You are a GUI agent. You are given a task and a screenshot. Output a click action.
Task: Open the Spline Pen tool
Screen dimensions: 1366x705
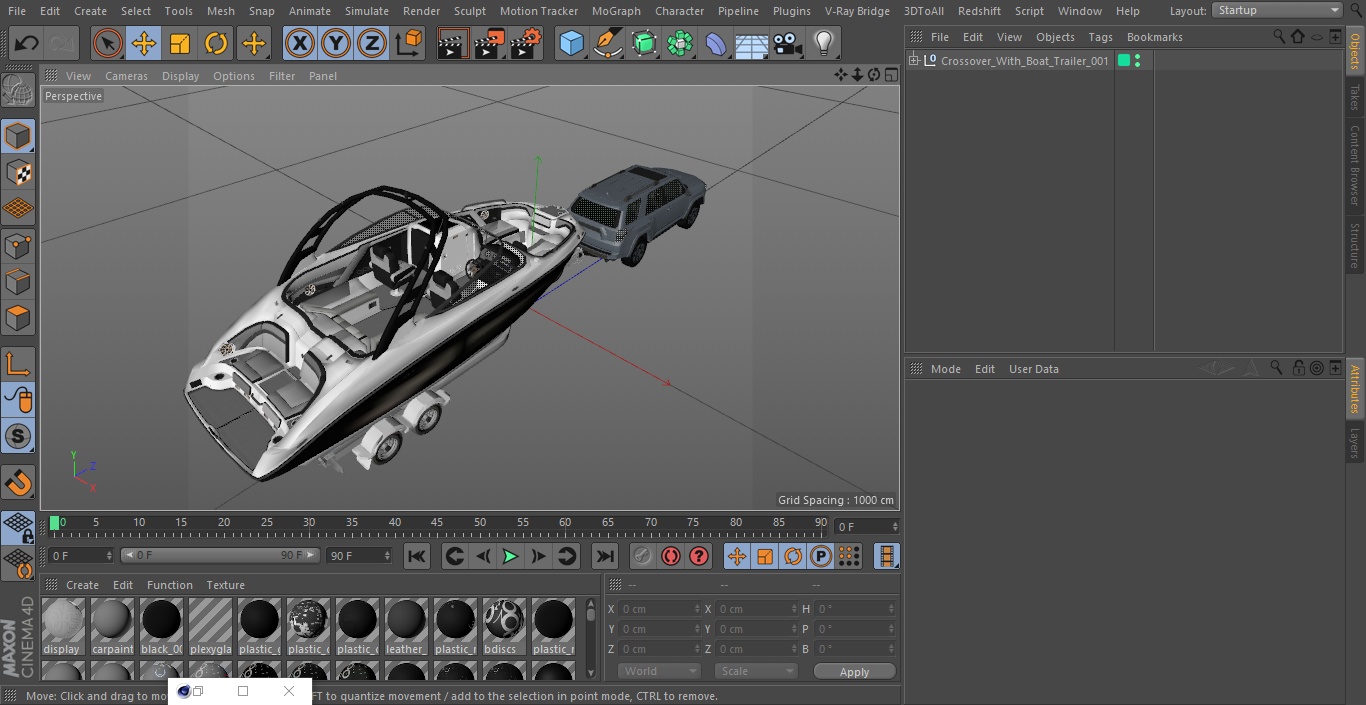pos(607,43)
